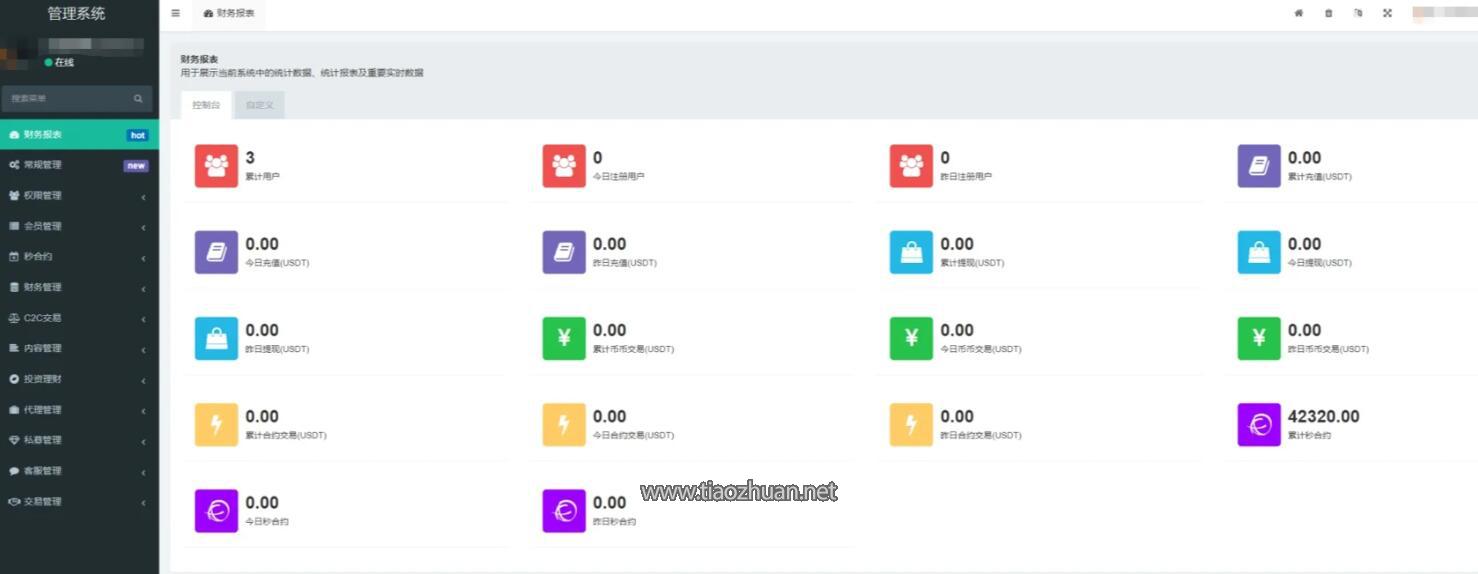Expand 财务管理 using its chevron arrow
The image size is (1478, 574).
(143, 289)
